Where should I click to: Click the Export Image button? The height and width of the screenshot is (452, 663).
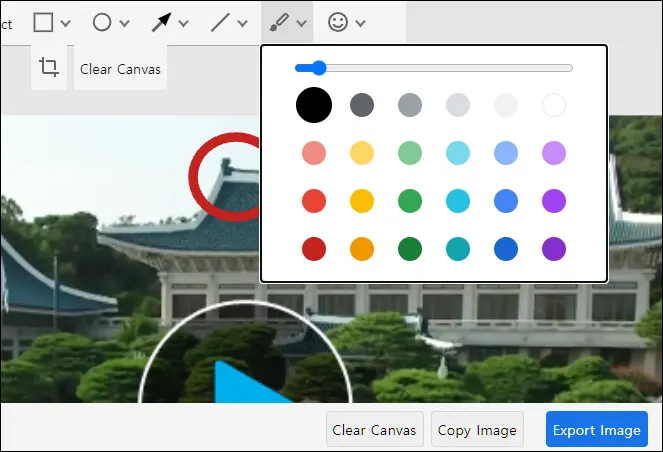coord(597,429)
